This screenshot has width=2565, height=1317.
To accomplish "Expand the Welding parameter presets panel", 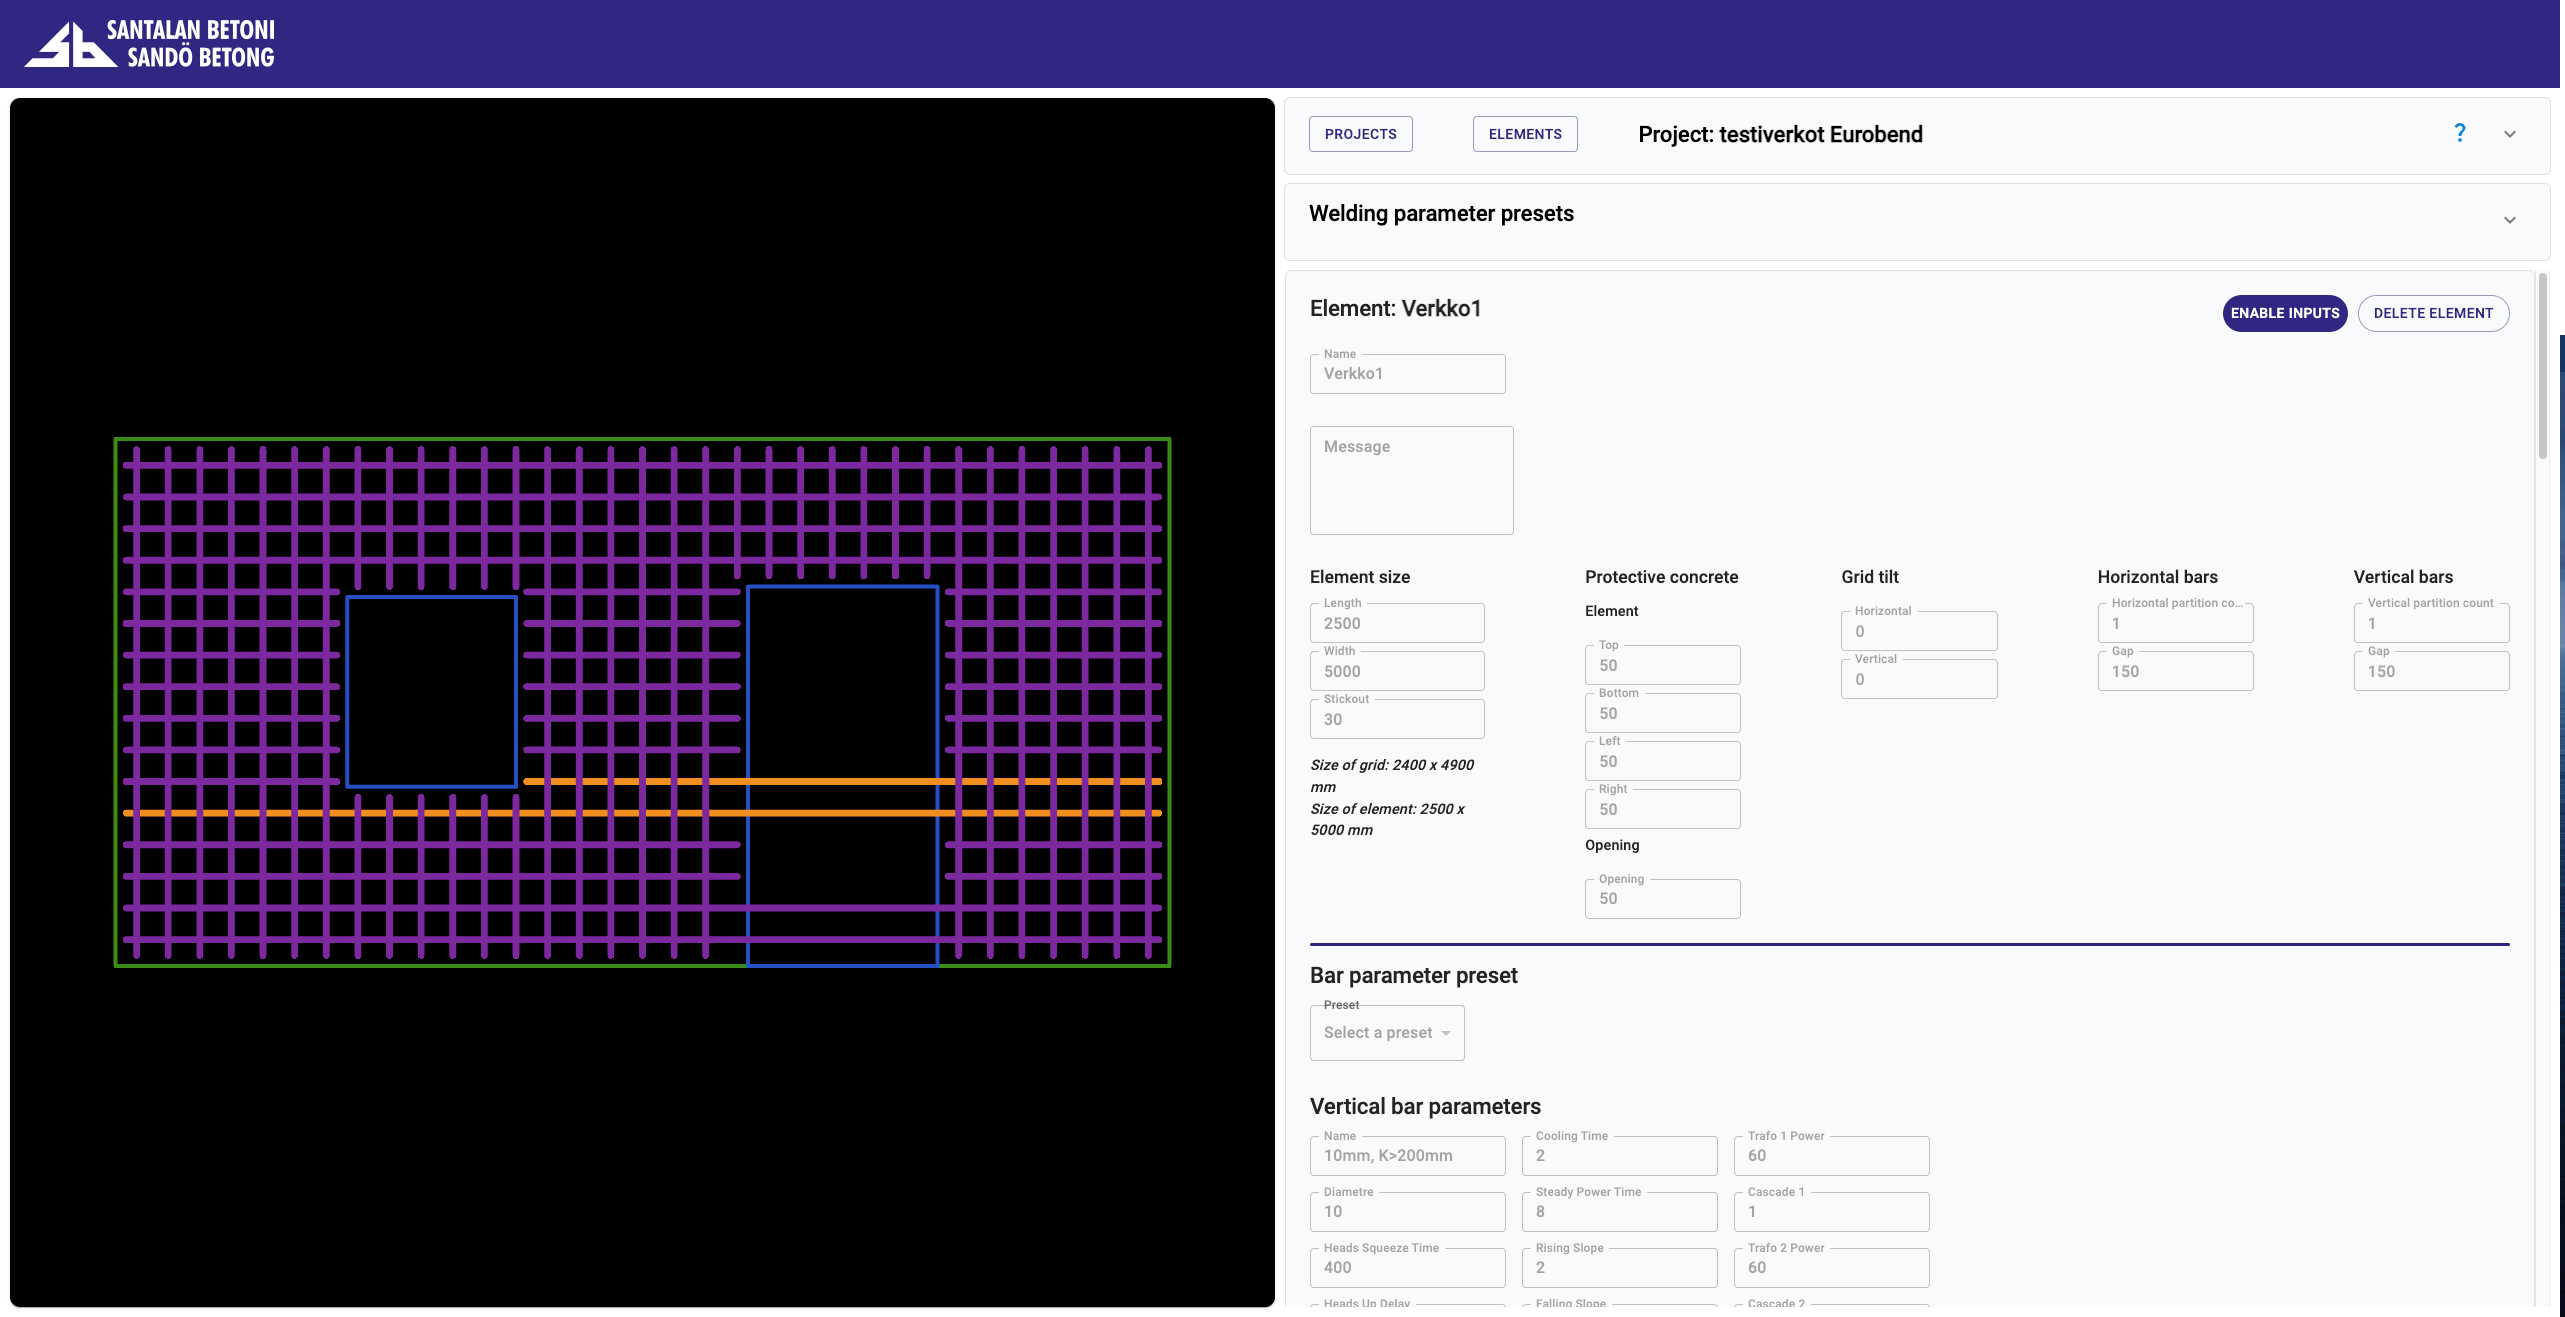I will (x=2510, y=220).
